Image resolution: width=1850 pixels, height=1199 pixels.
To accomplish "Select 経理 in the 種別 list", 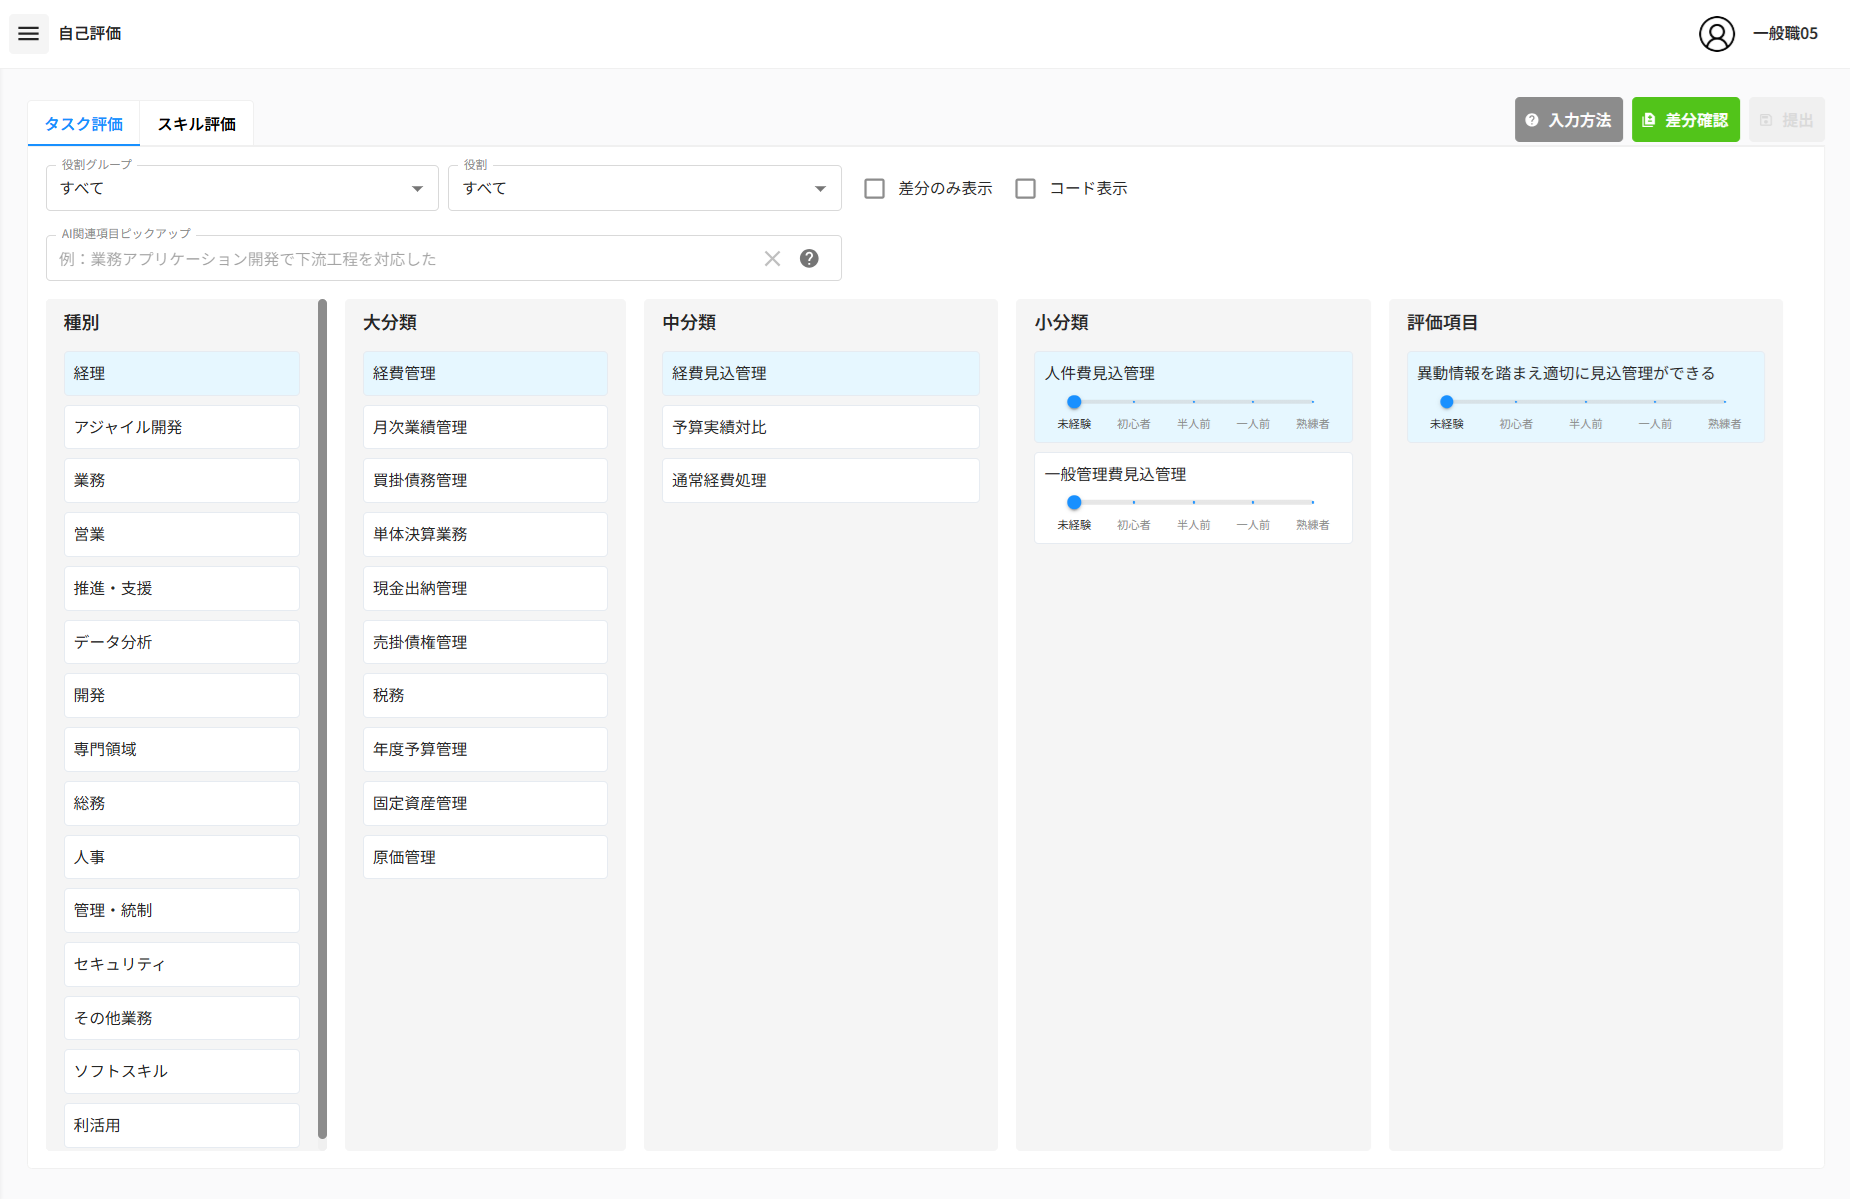I will pos(182,373).
